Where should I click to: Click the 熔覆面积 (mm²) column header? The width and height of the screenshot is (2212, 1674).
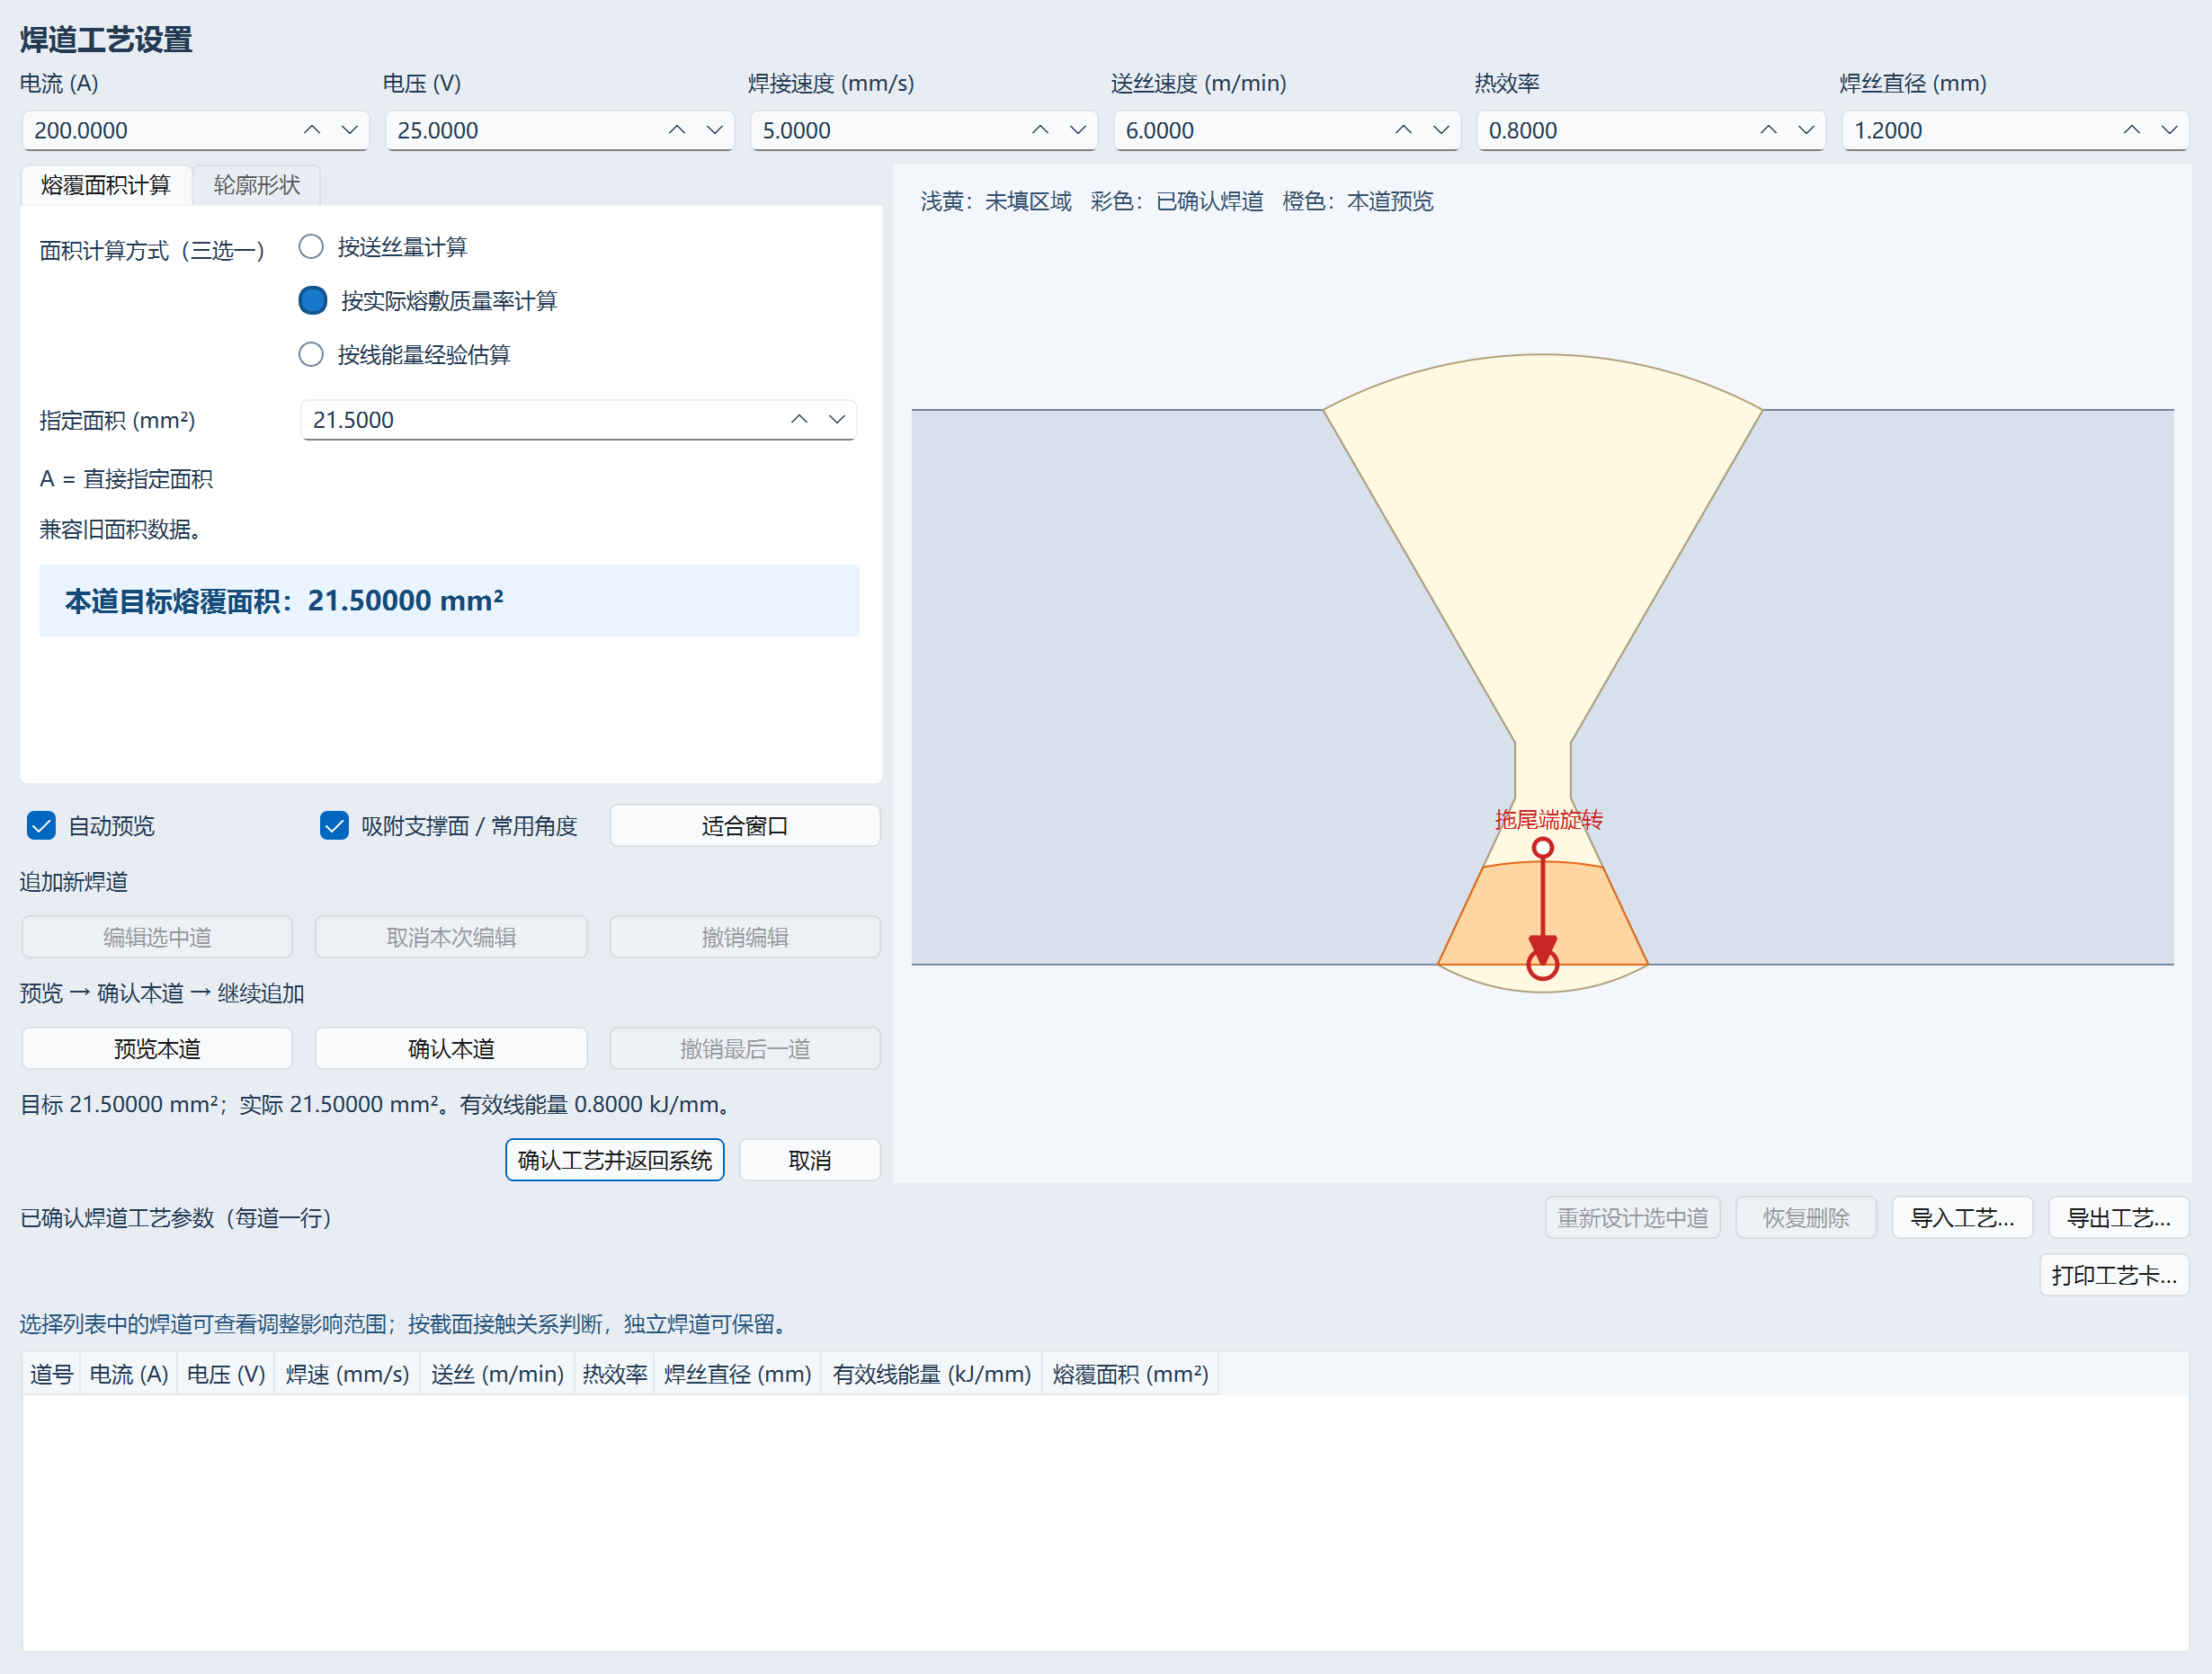click(x=1130, y=1374)
